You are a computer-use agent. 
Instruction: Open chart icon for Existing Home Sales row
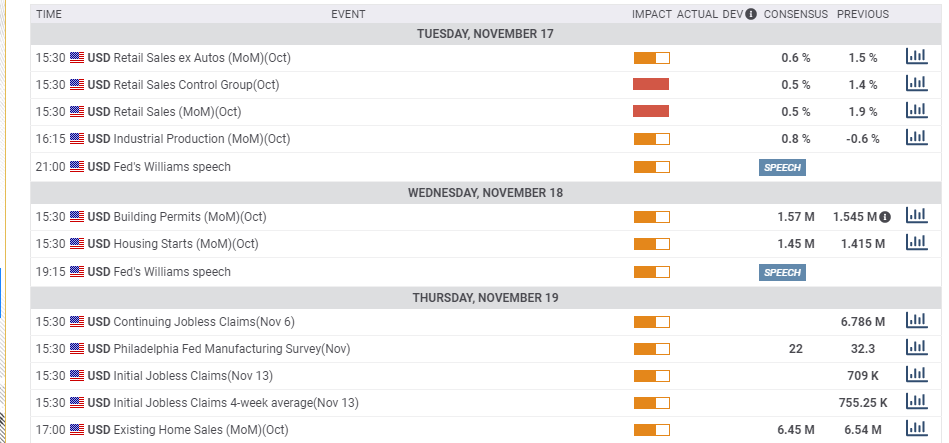916,428
